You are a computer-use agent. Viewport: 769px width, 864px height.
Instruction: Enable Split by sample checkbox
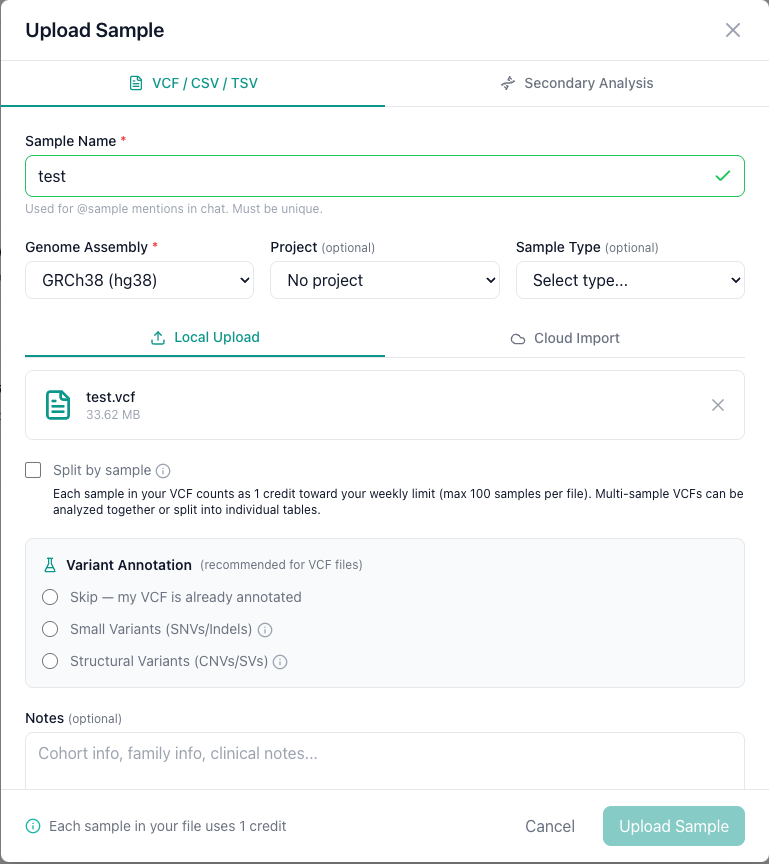[33, 470]
